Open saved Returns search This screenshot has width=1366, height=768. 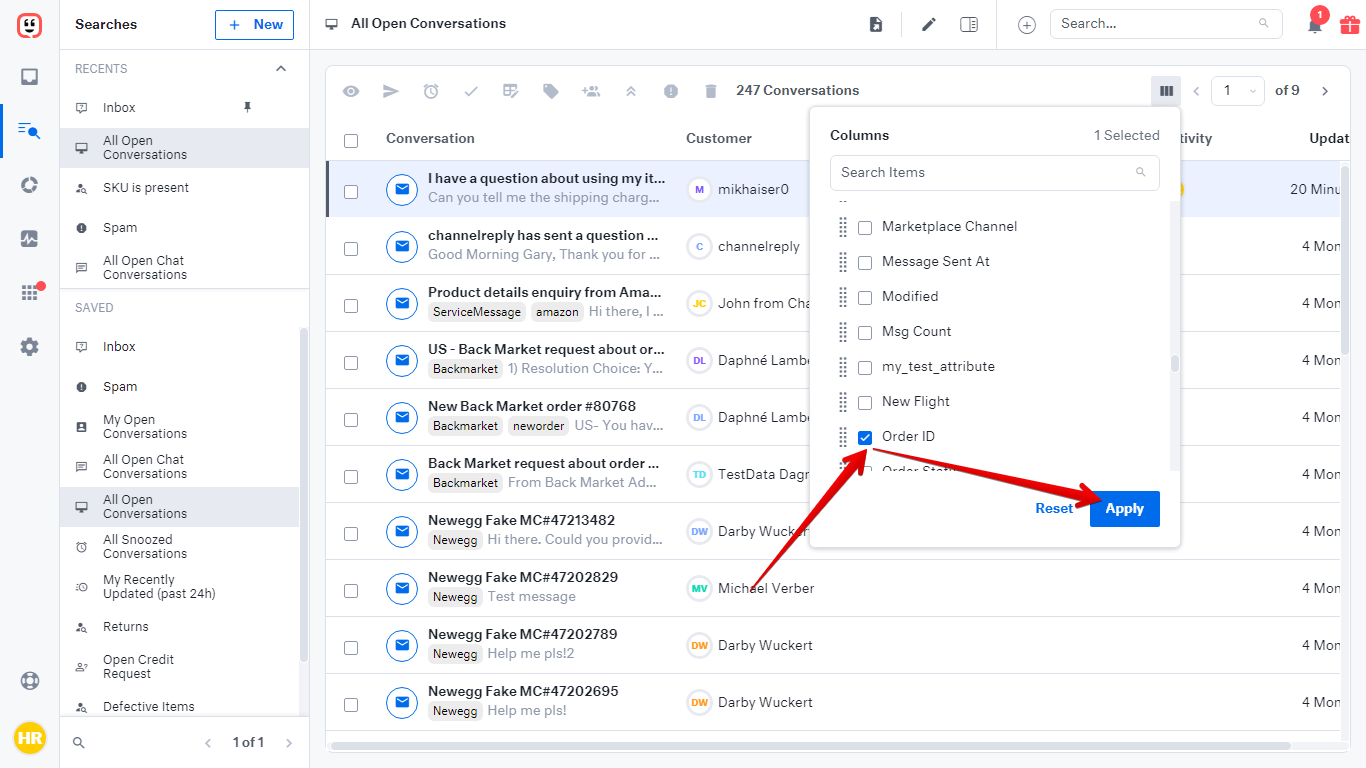[x=180, y=627]
